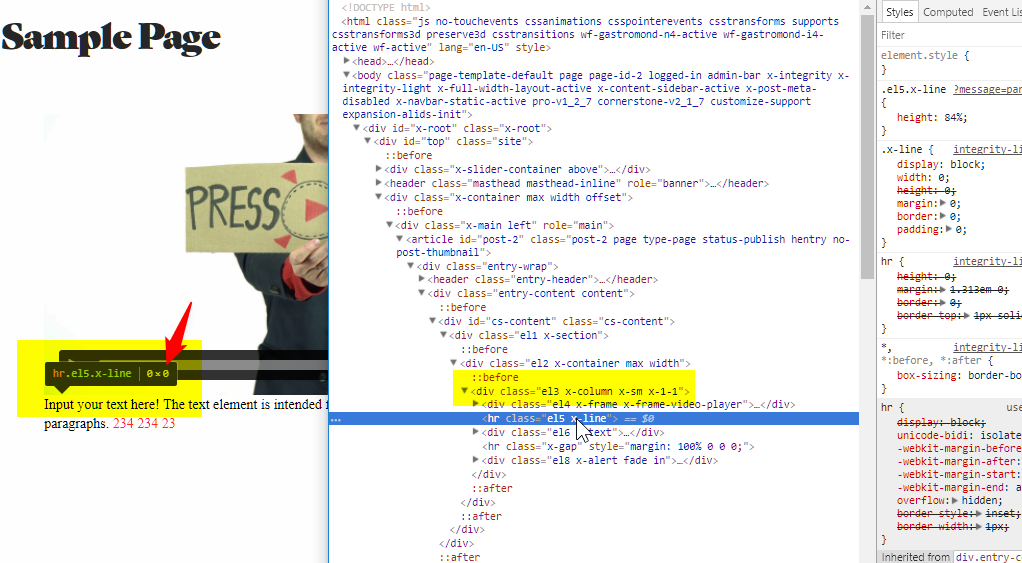Collapse the el3 x-column div
Viewport: 1022px width, 563px height.
click(465, 391)
